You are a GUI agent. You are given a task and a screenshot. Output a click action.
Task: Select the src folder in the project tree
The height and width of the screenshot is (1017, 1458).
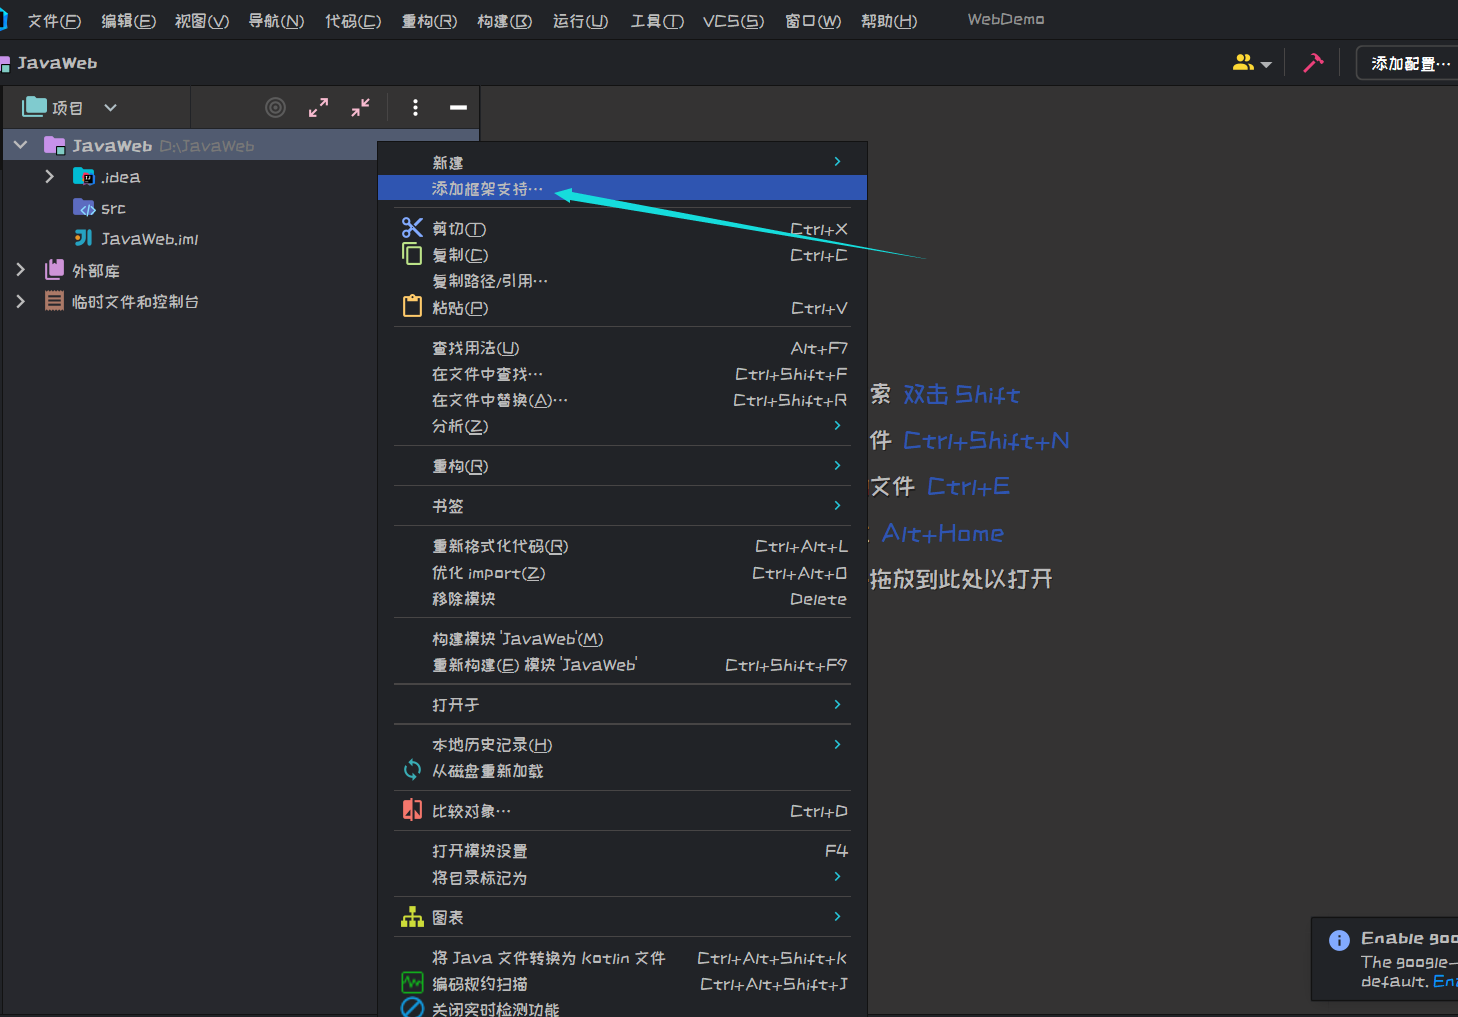pyautogui.click(x=113, y=207)
